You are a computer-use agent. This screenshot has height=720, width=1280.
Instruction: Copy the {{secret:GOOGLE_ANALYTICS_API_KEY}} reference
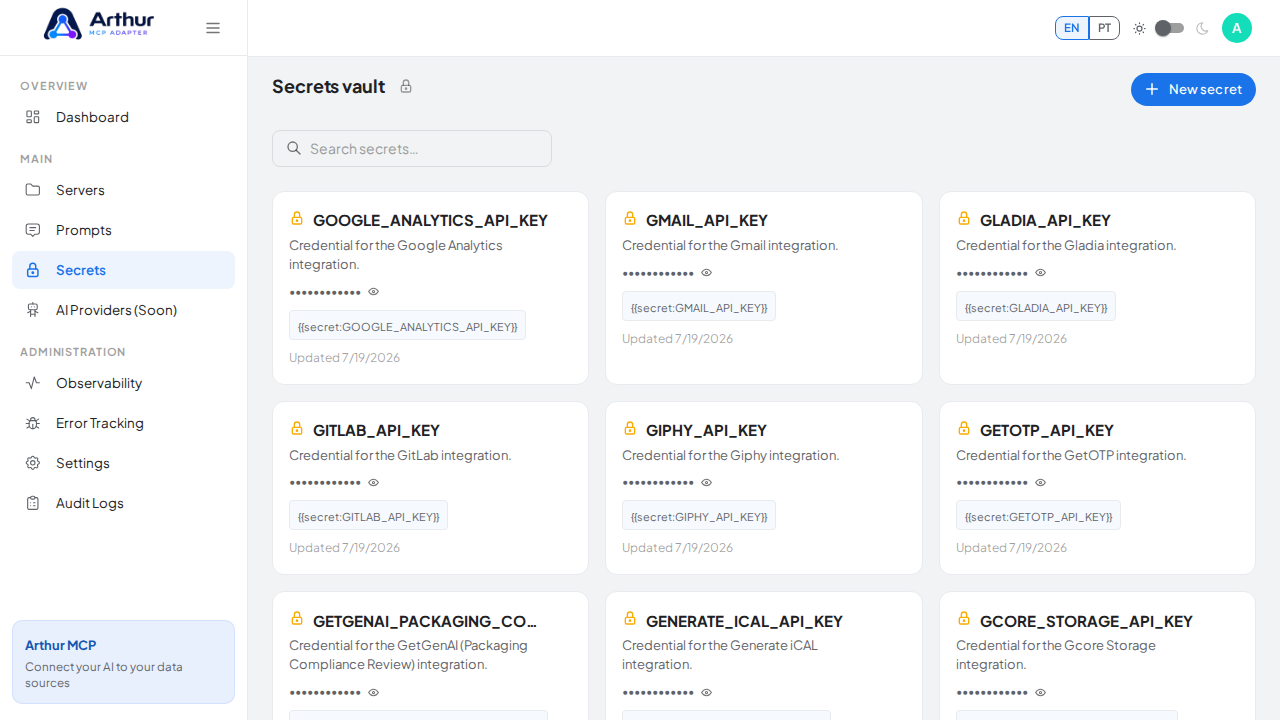(407, 326)
